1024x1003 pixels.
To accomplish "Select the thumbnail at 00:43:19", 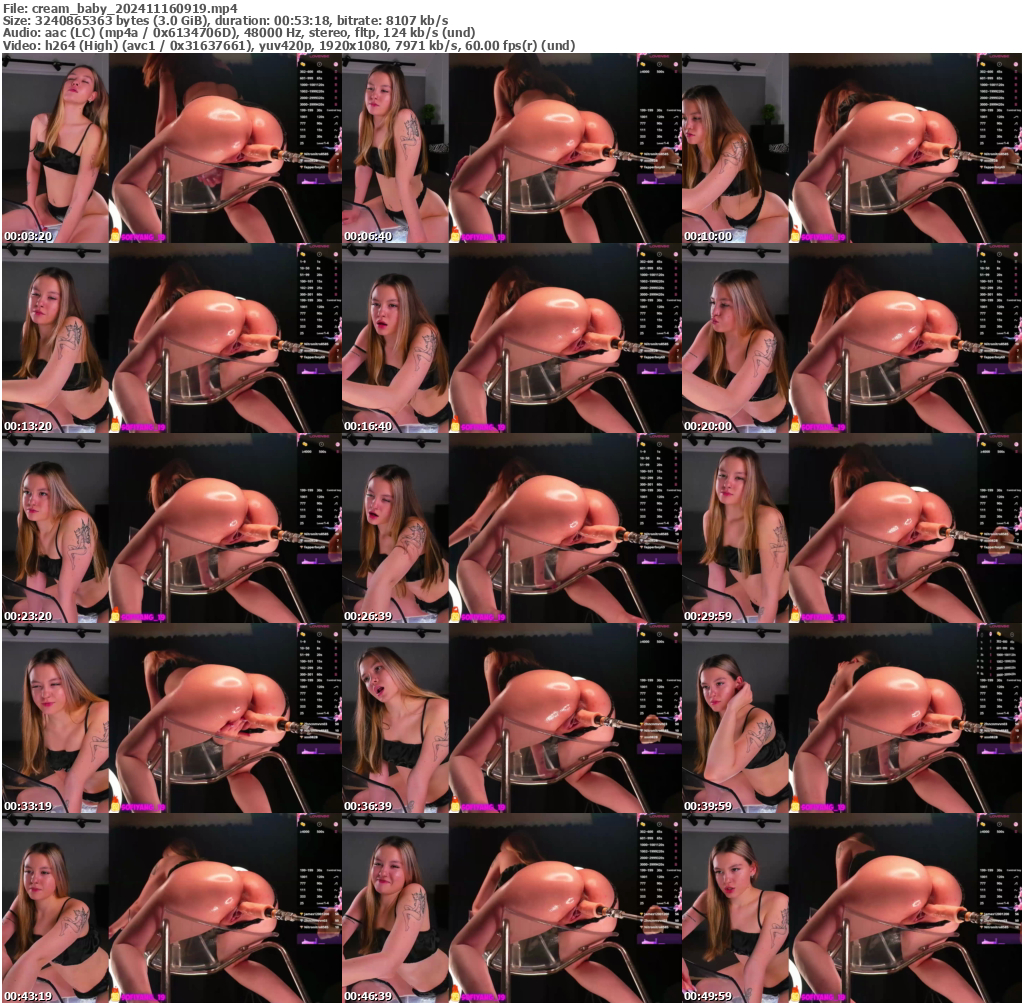I will (x=171, y=908).
